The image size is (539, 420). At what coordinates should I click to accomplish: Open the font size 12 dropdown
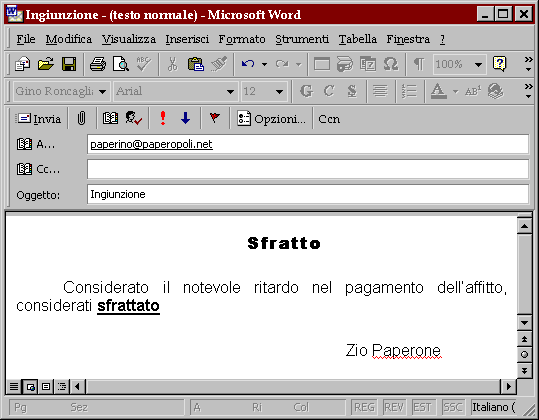[279, 91]
